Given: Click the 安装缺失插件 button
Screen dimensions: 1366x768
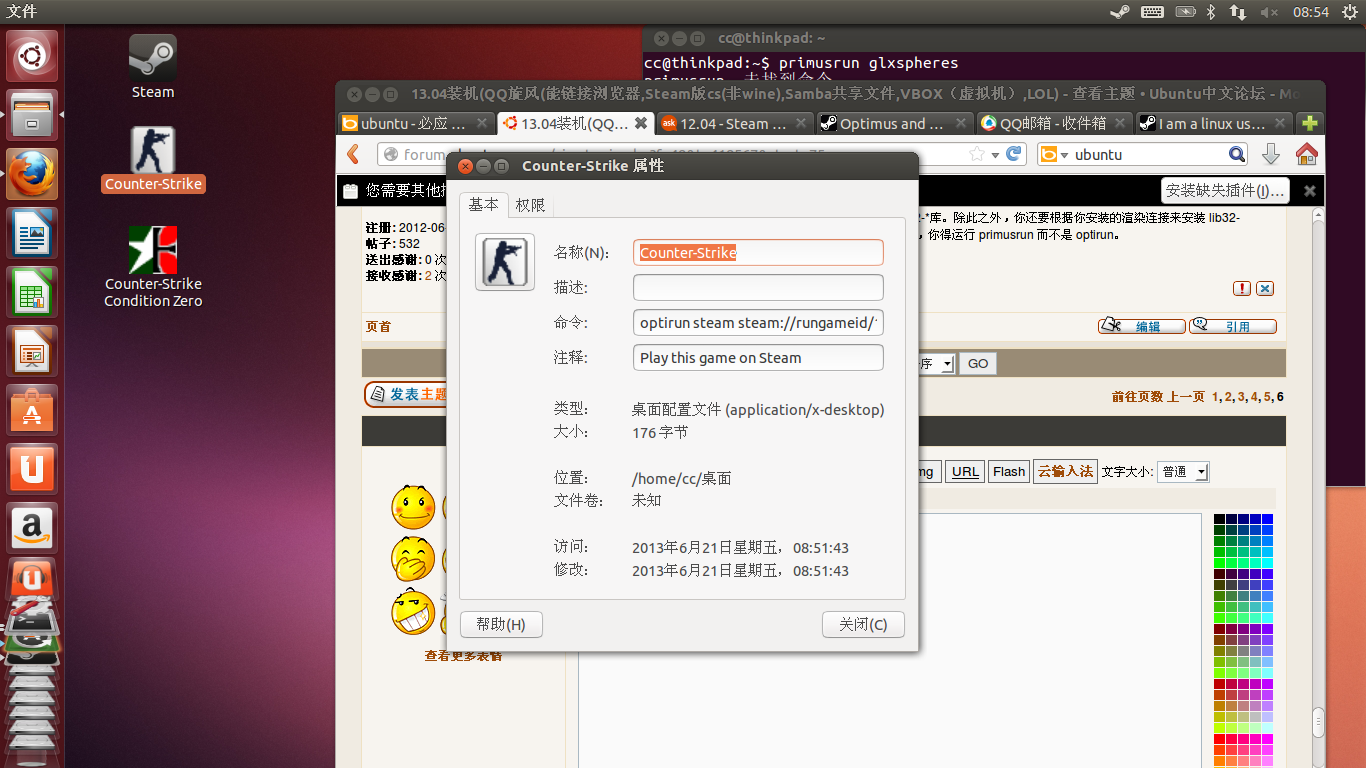Looking at the screenshot, I should [x=1225, y=190].
